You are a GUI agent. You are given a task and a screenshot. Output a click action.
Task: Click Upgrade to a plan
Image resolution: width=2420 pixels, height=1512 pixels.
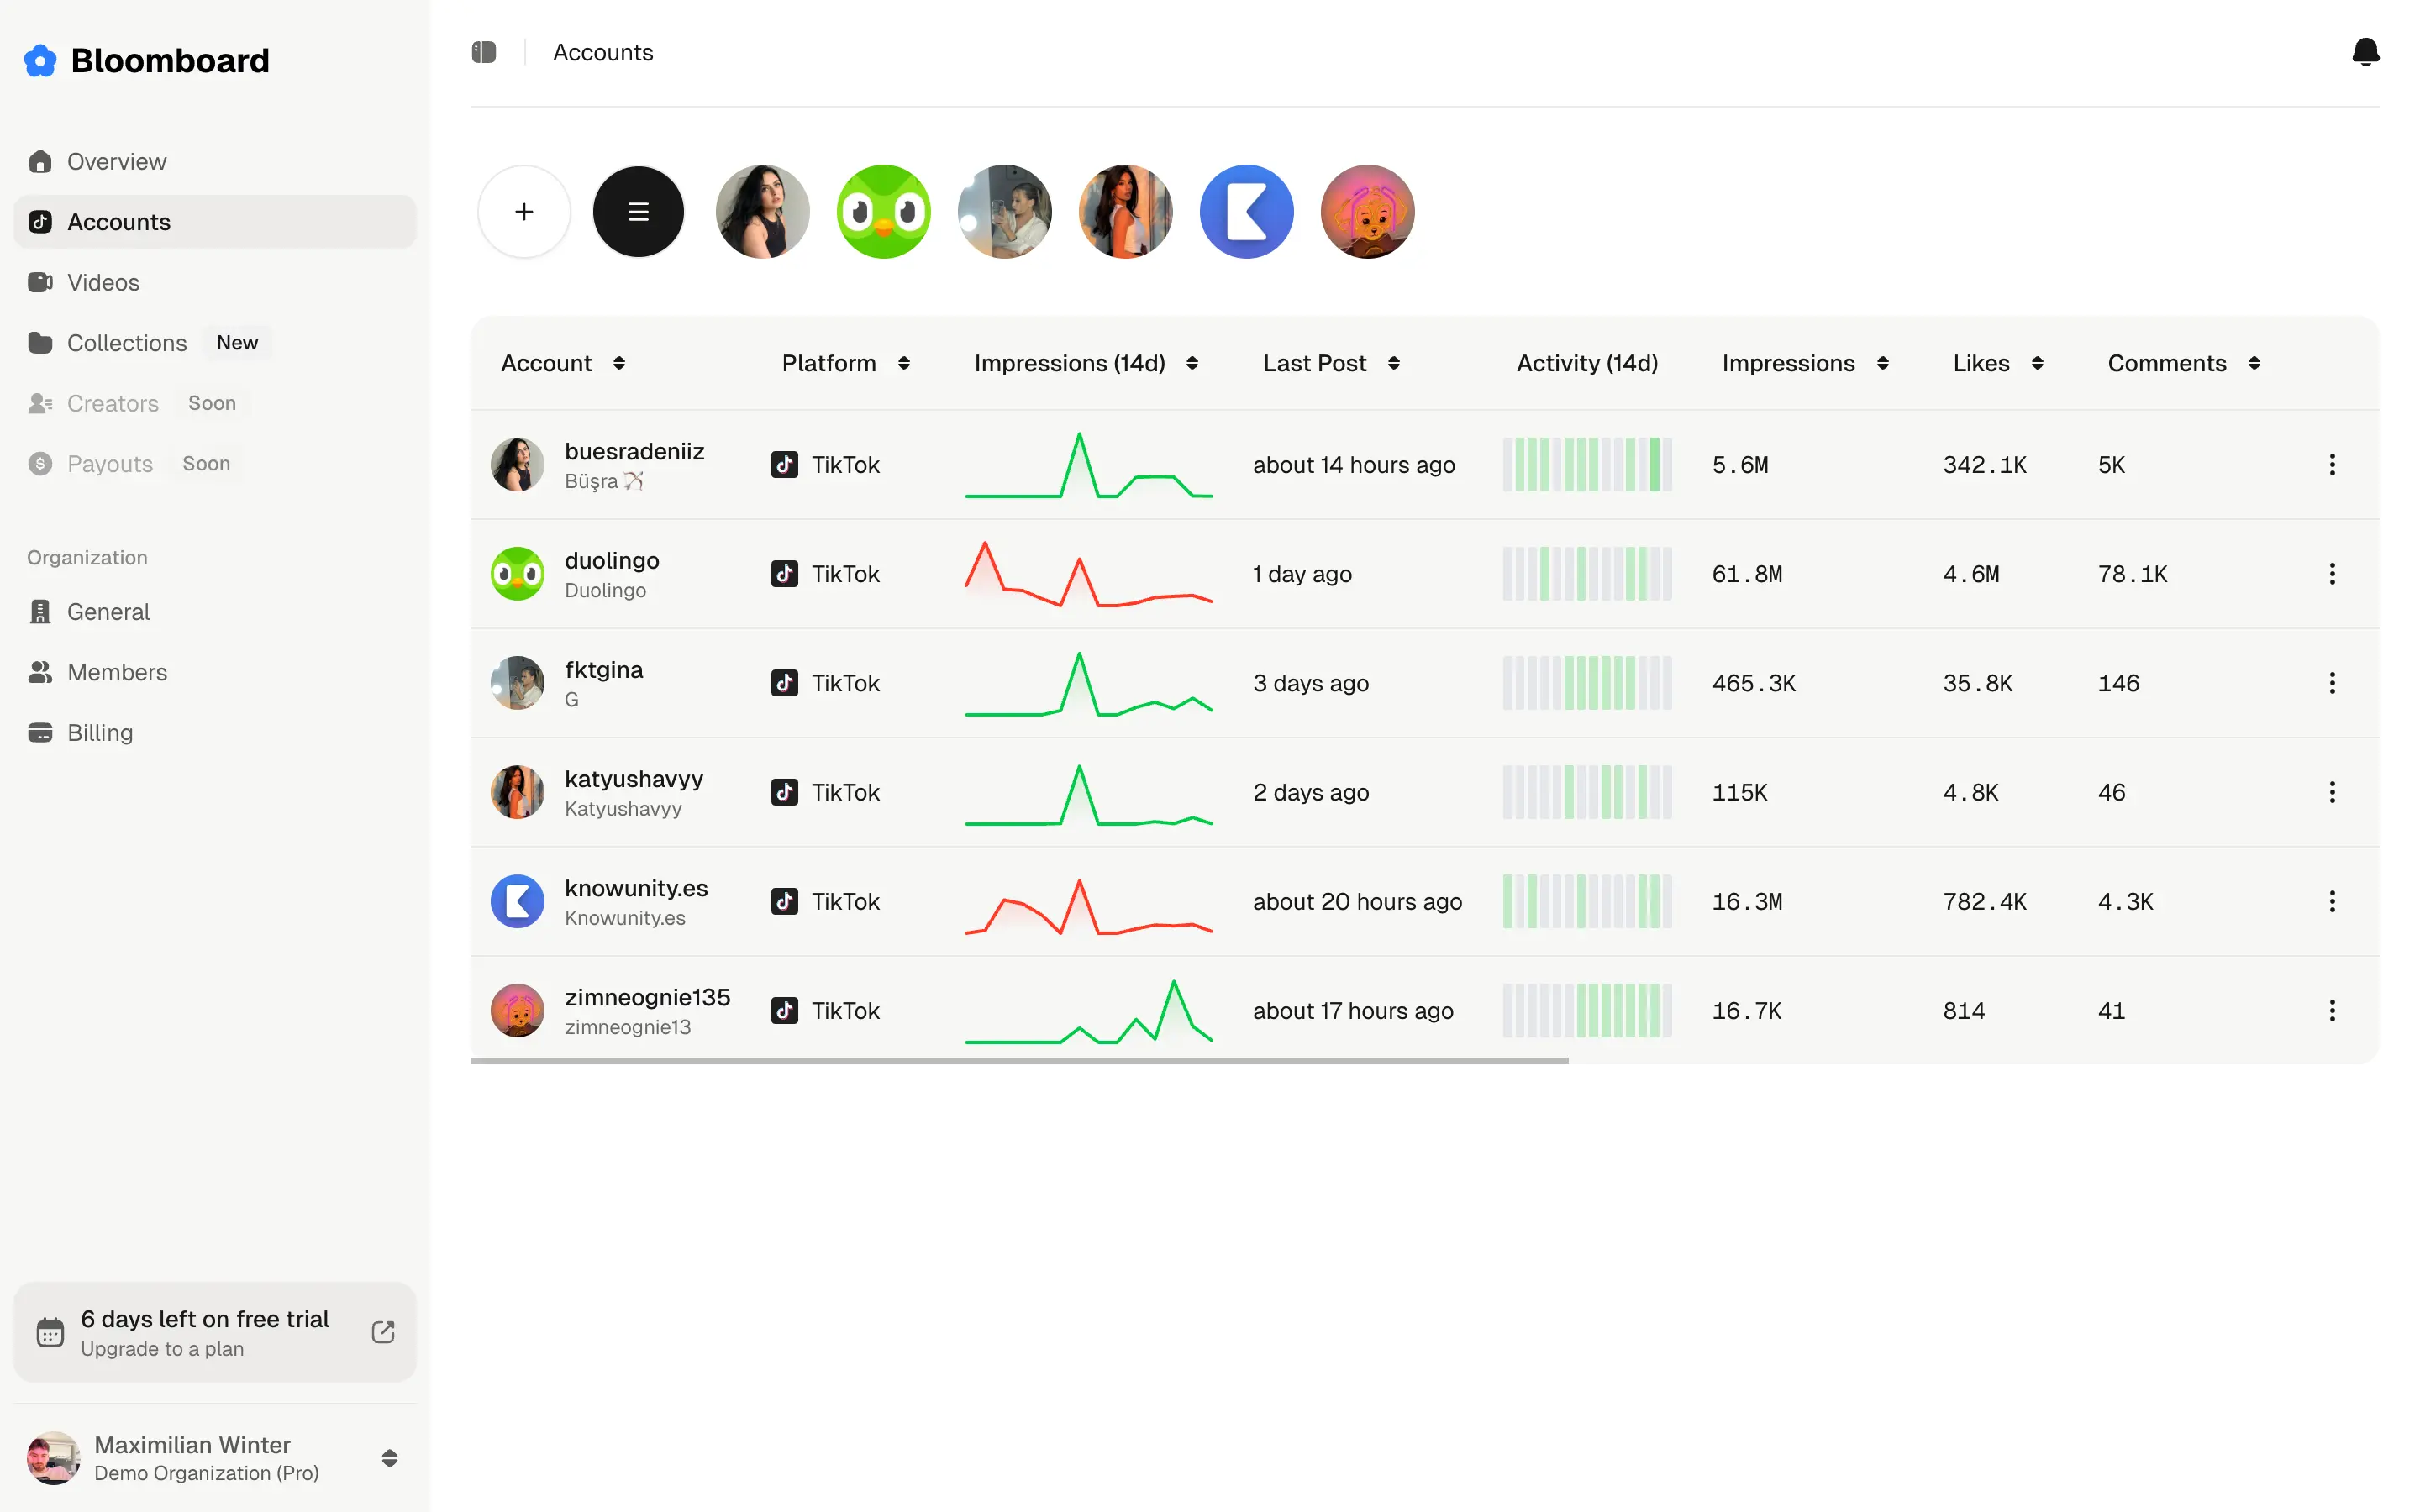tap(163, 1348)
